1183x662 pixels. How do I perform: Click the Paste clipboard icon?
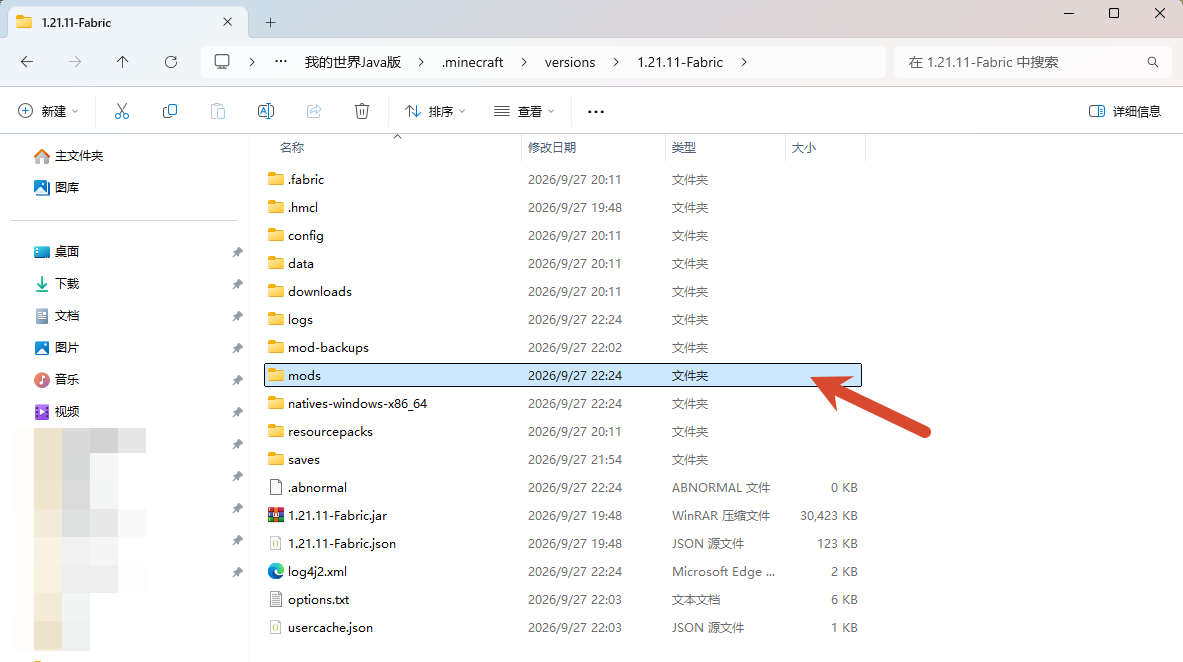[217, 111]
